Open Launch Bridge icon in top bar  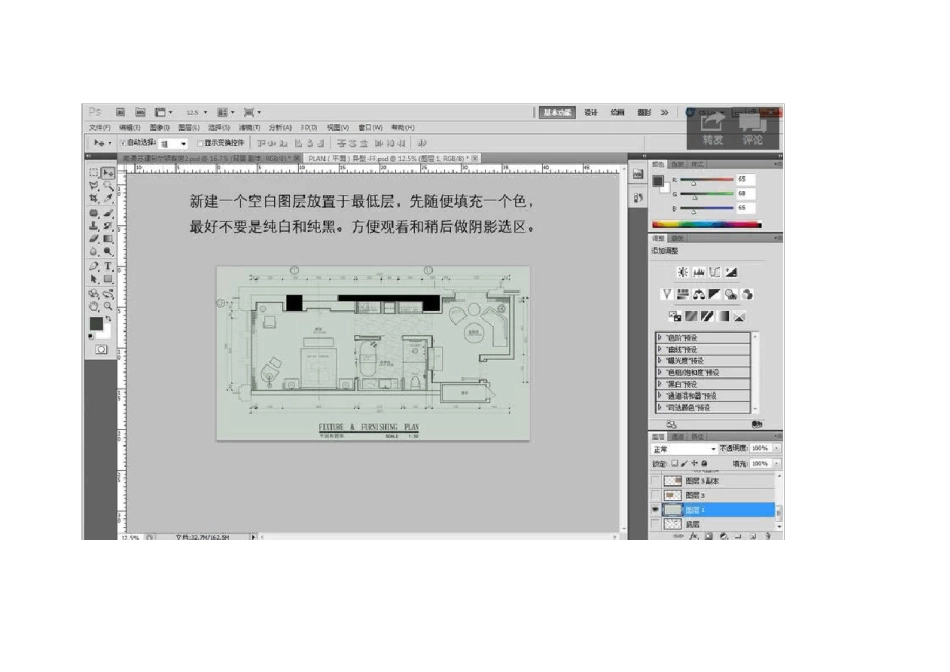tap(121, 112)
